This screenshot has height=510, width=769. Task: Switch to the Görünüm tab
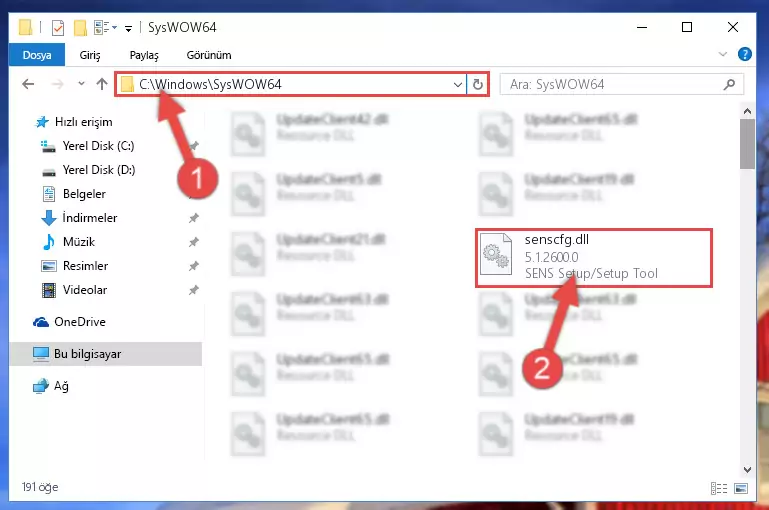click(209, 55)
